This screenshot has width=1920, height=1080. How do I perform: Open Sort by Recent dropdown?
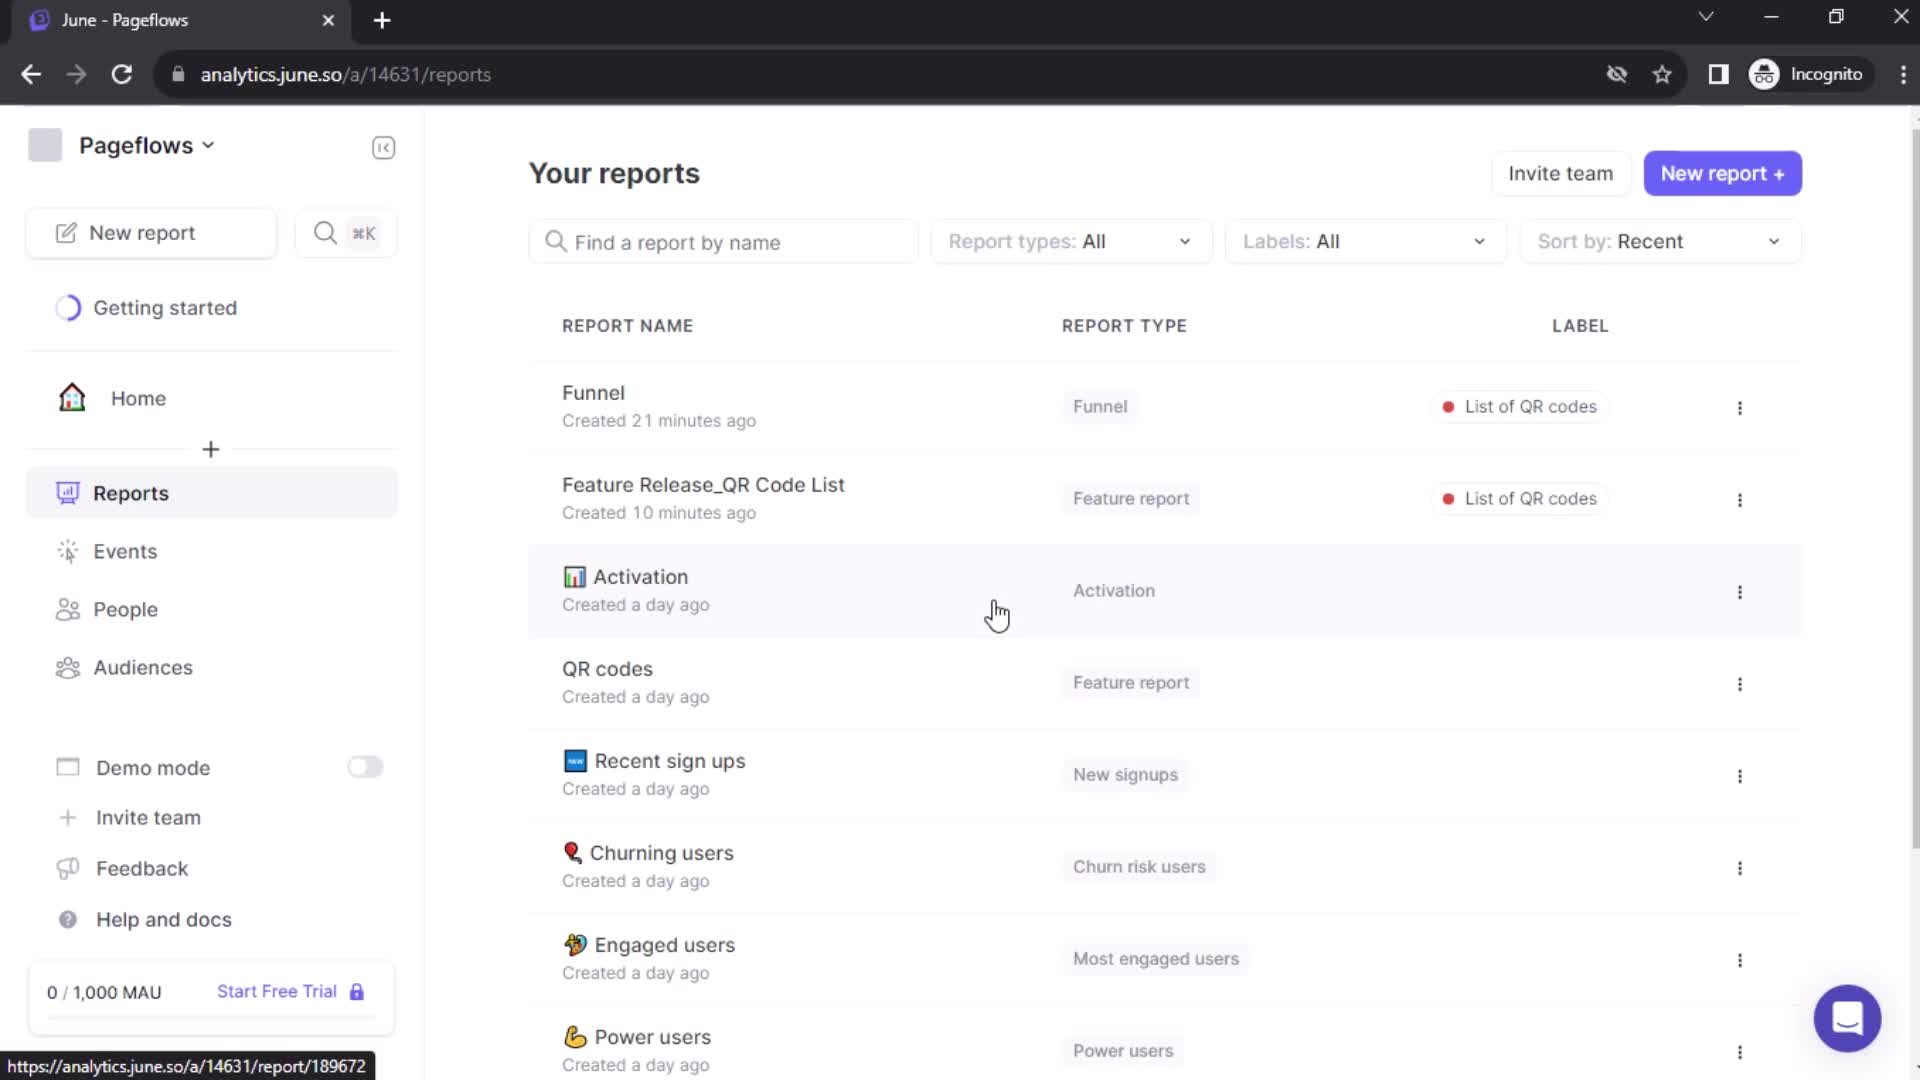tap(1660, 242)
